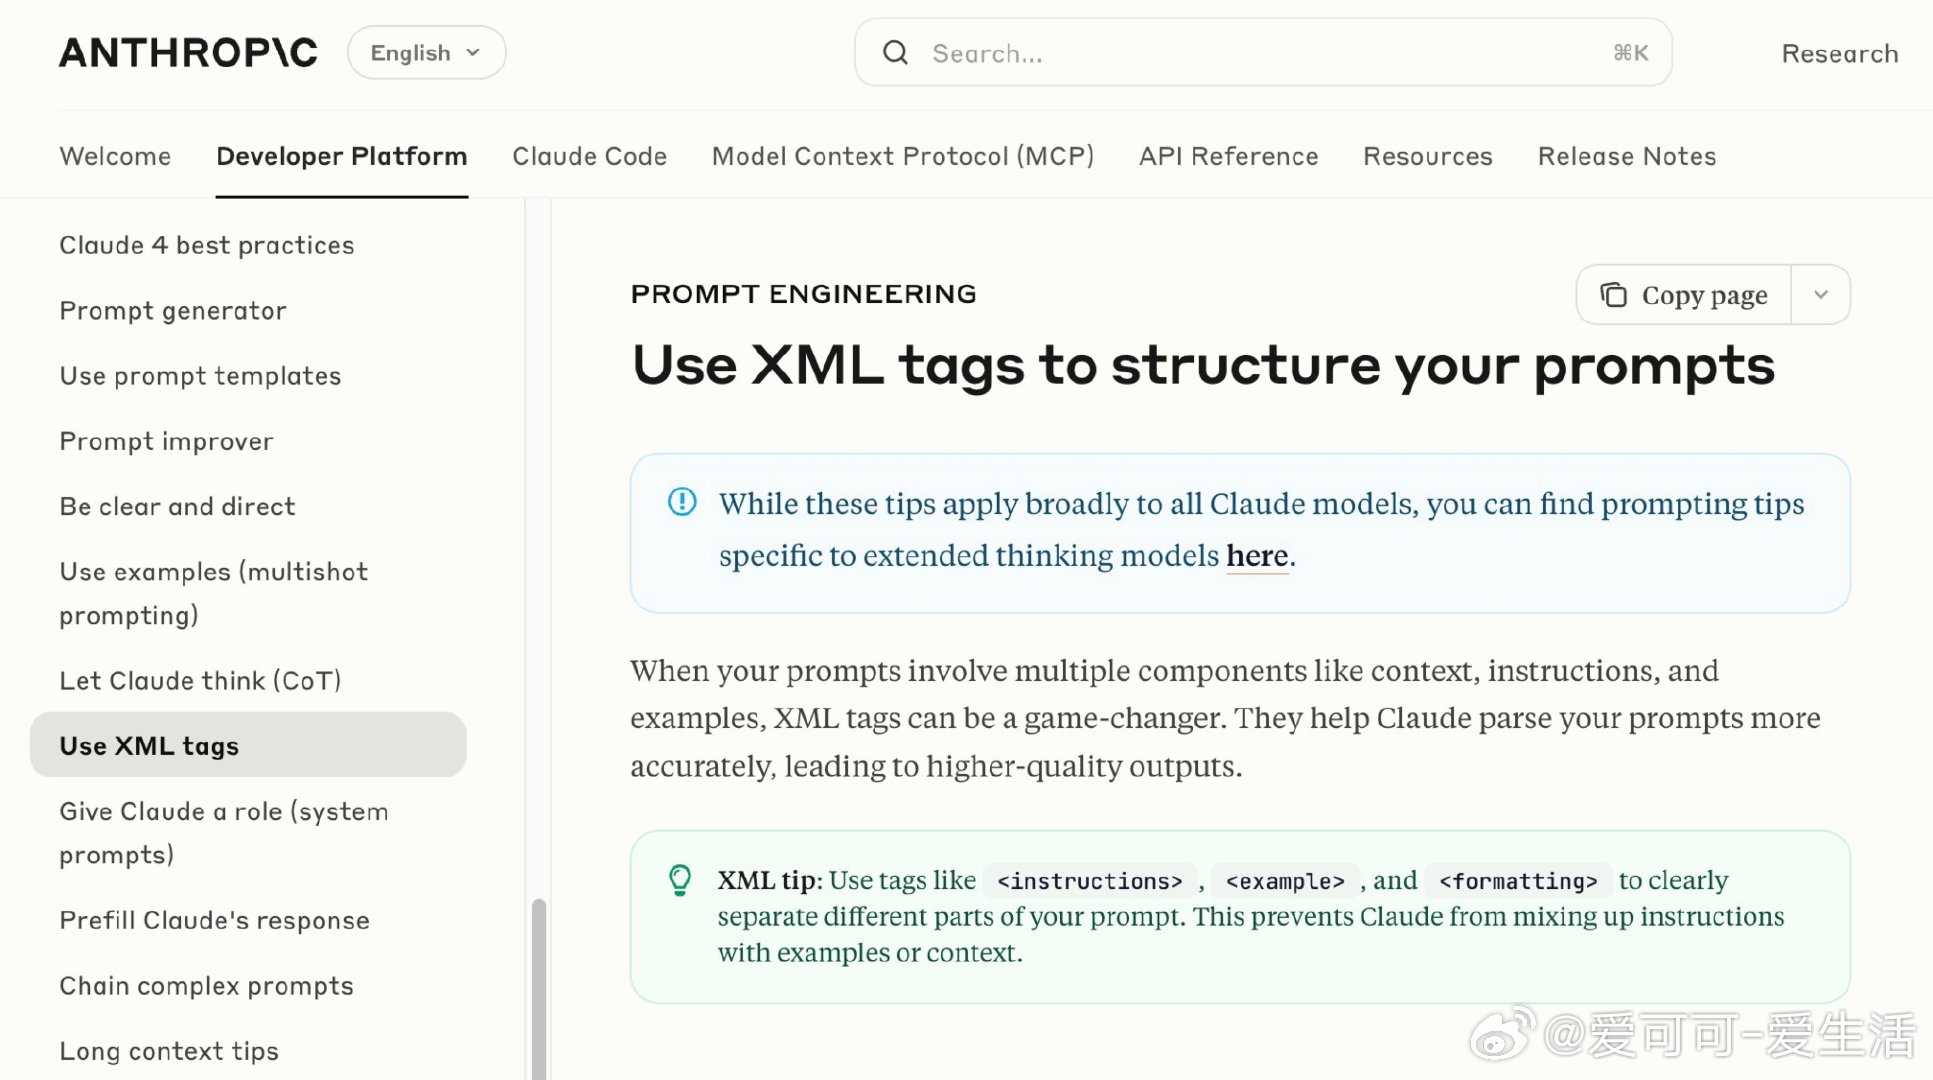1933x1080 pixels.
Task: Open Long context tips page
Action: [169, 1051]
